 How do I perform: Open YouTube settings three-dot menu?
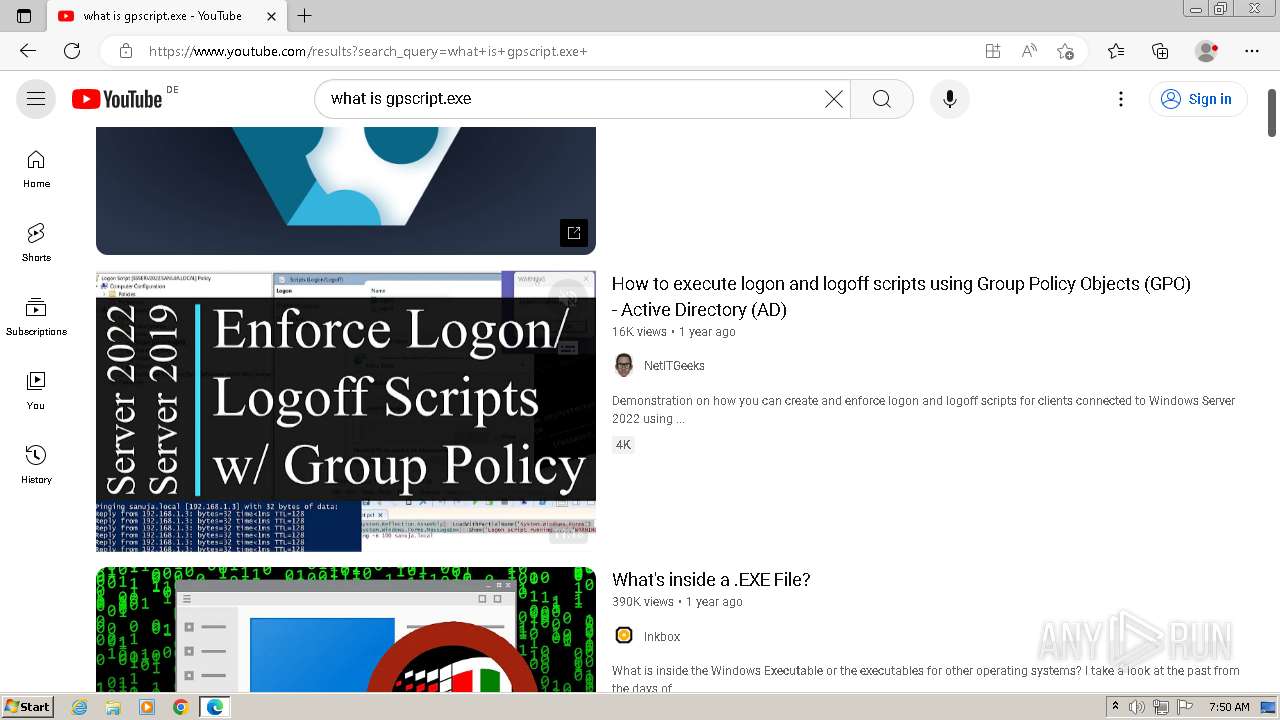1121,99
